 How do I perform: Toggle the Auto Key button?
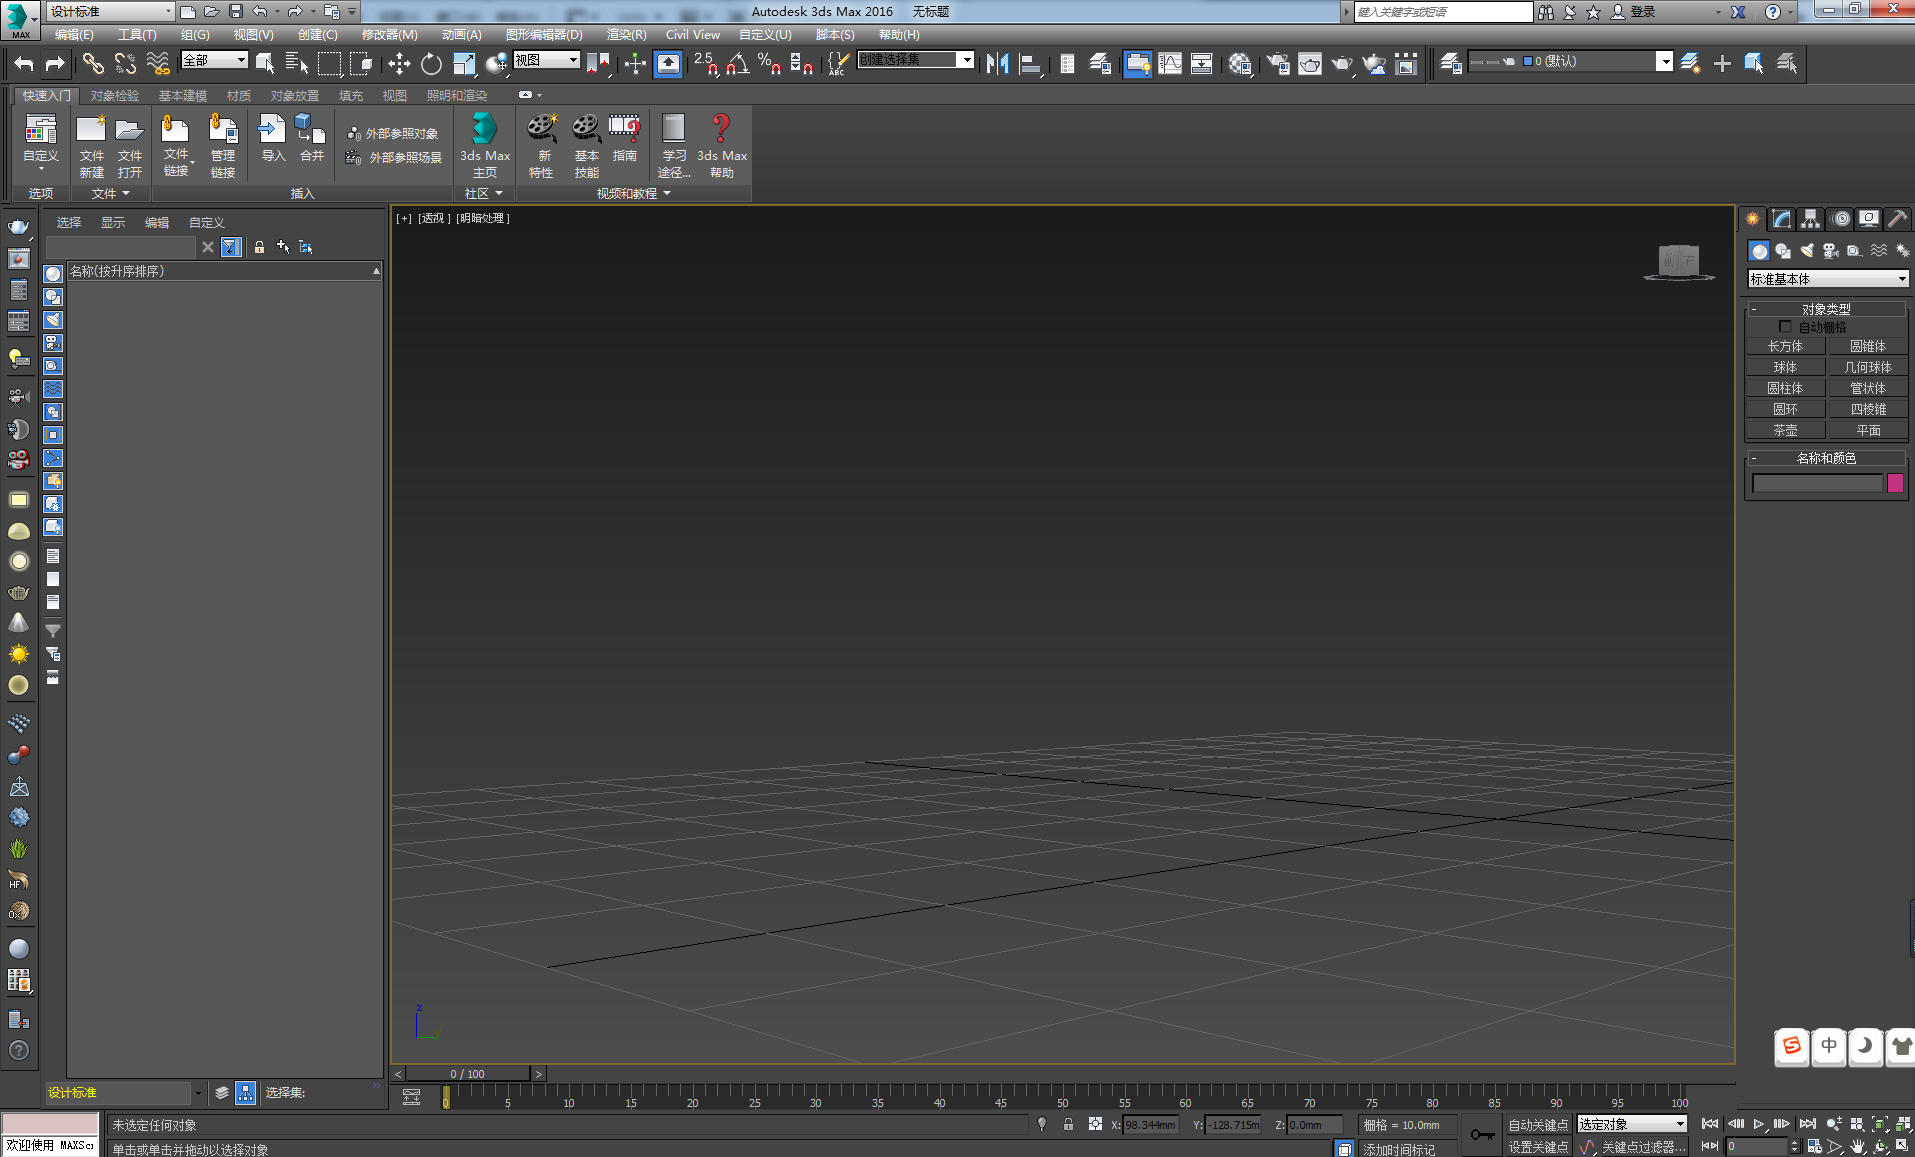[1537, 1125]
